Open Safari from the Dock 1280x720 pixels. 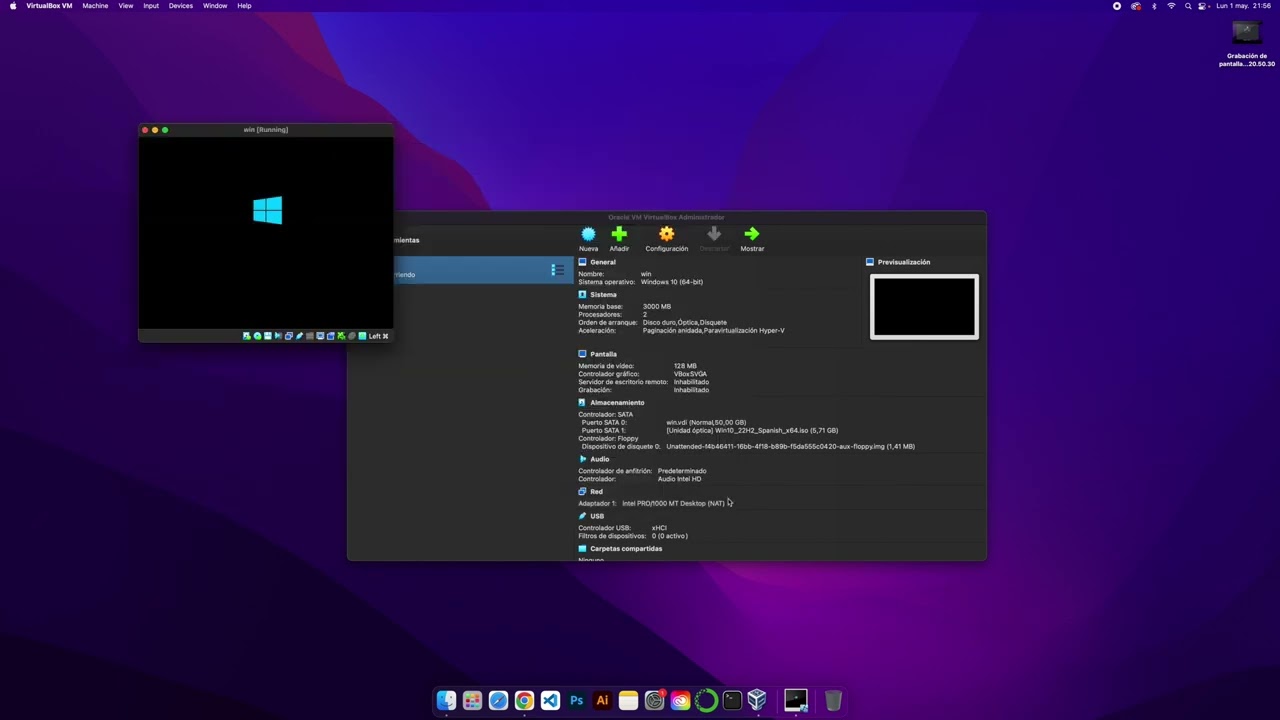pyautogui.click(x=498, y=700)
